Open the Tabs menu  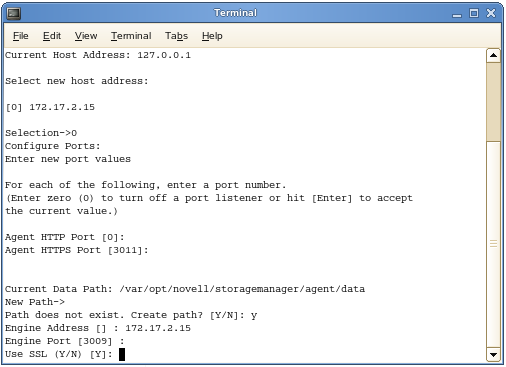tap(176, 36)
